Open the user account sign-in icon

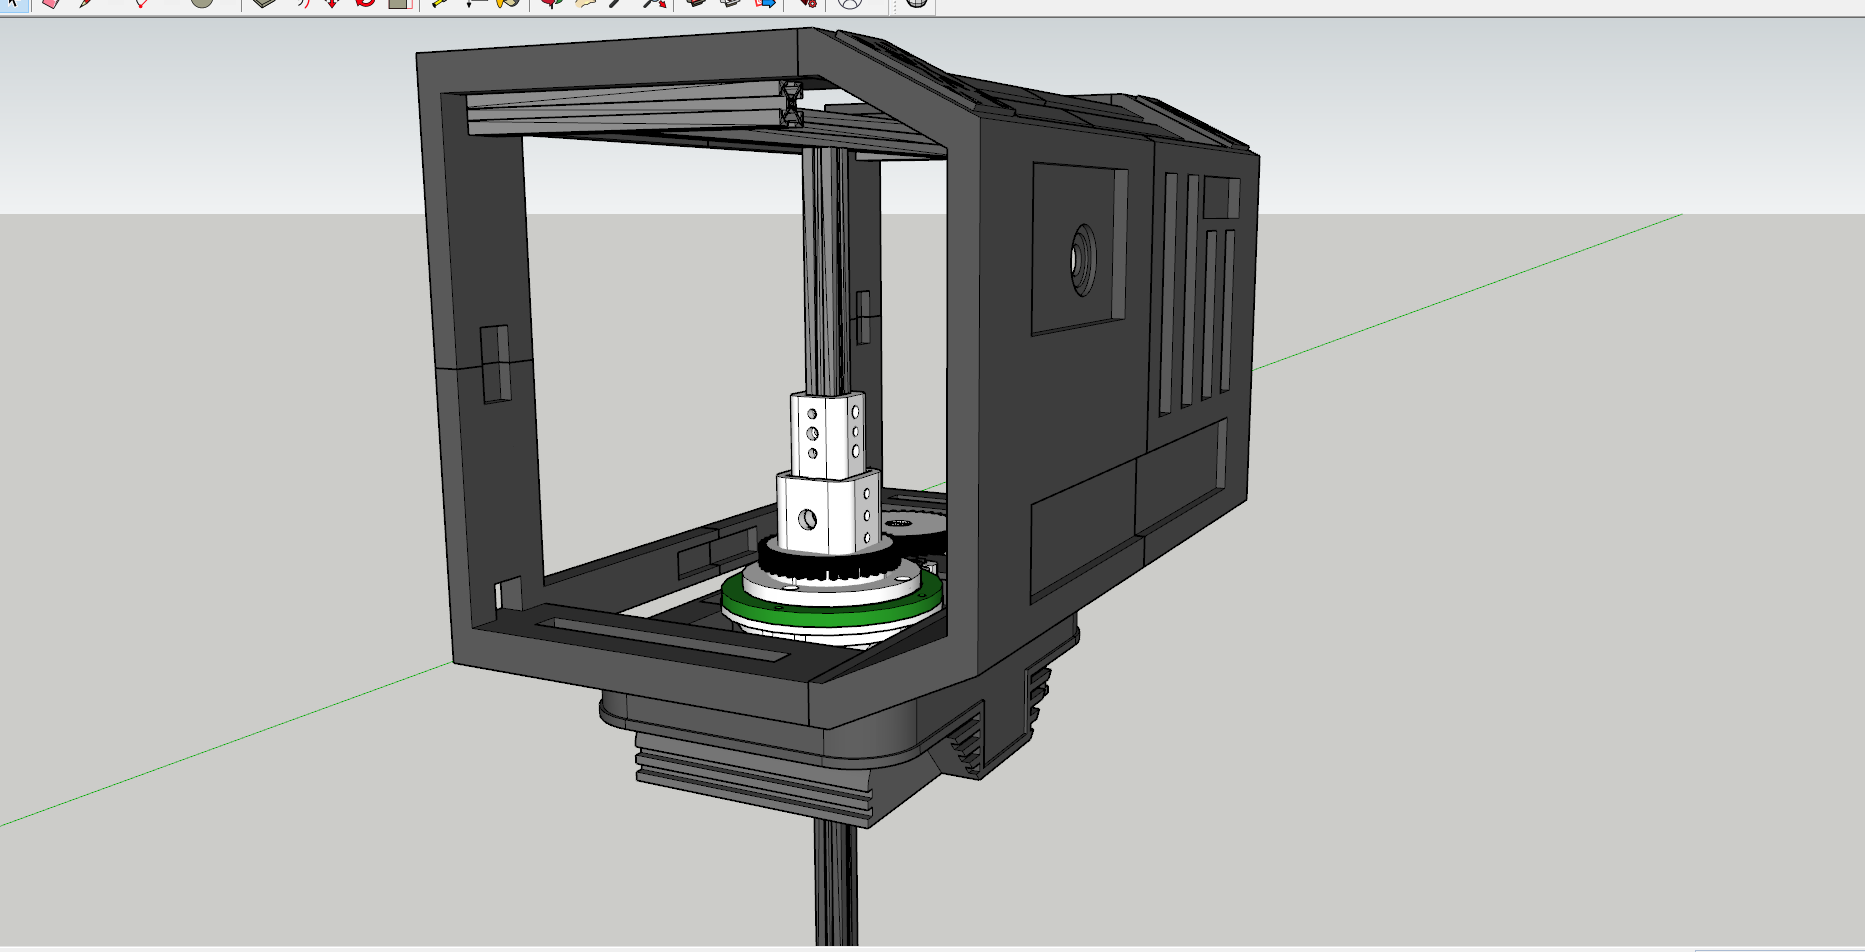850,4
